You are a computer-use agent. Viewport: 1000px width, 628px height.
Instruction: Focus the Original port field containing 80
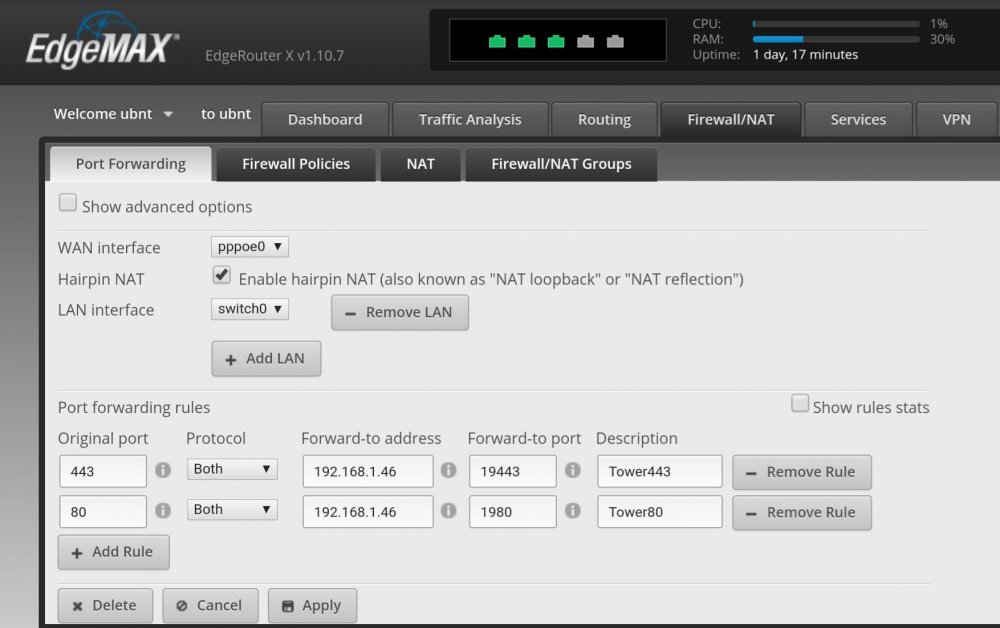click(x=103, y=511)
